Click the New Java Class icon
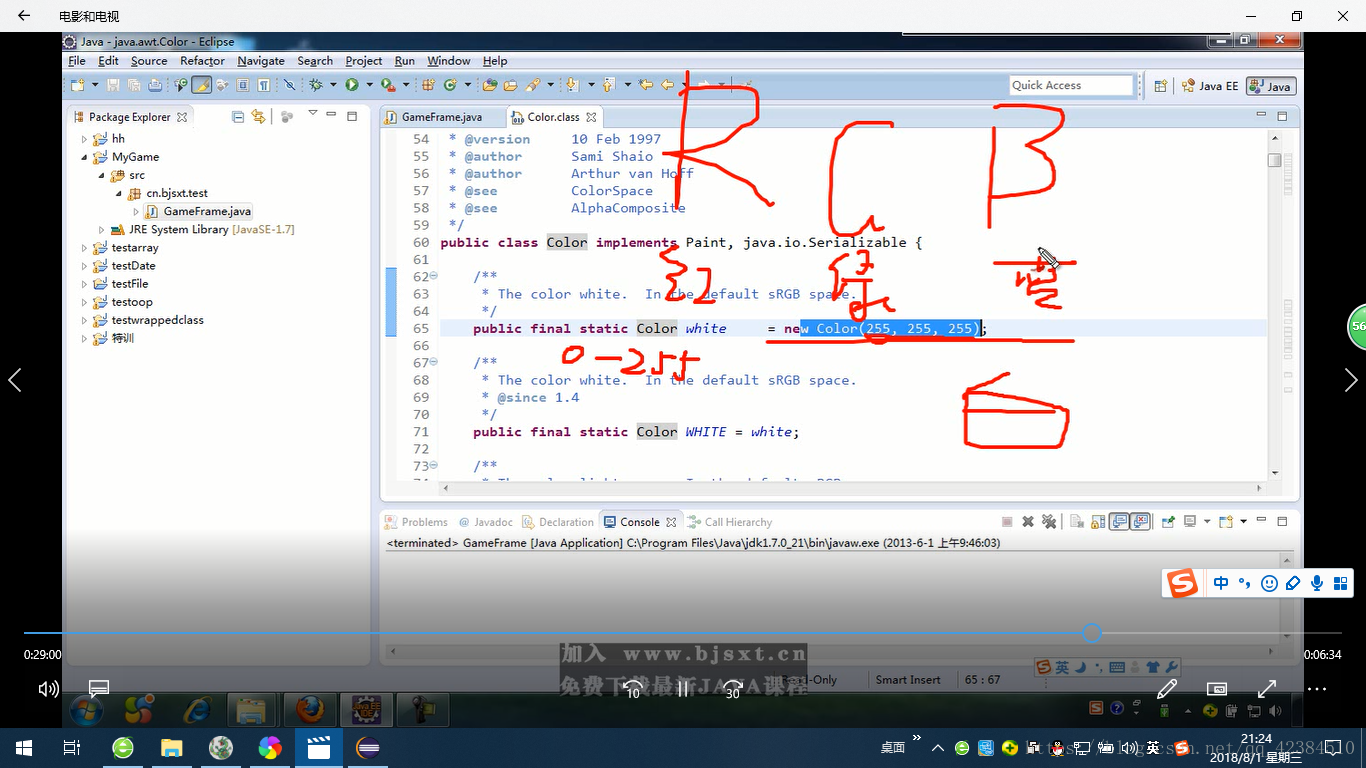Viewport: 1366px width, 768px height. 451,86
